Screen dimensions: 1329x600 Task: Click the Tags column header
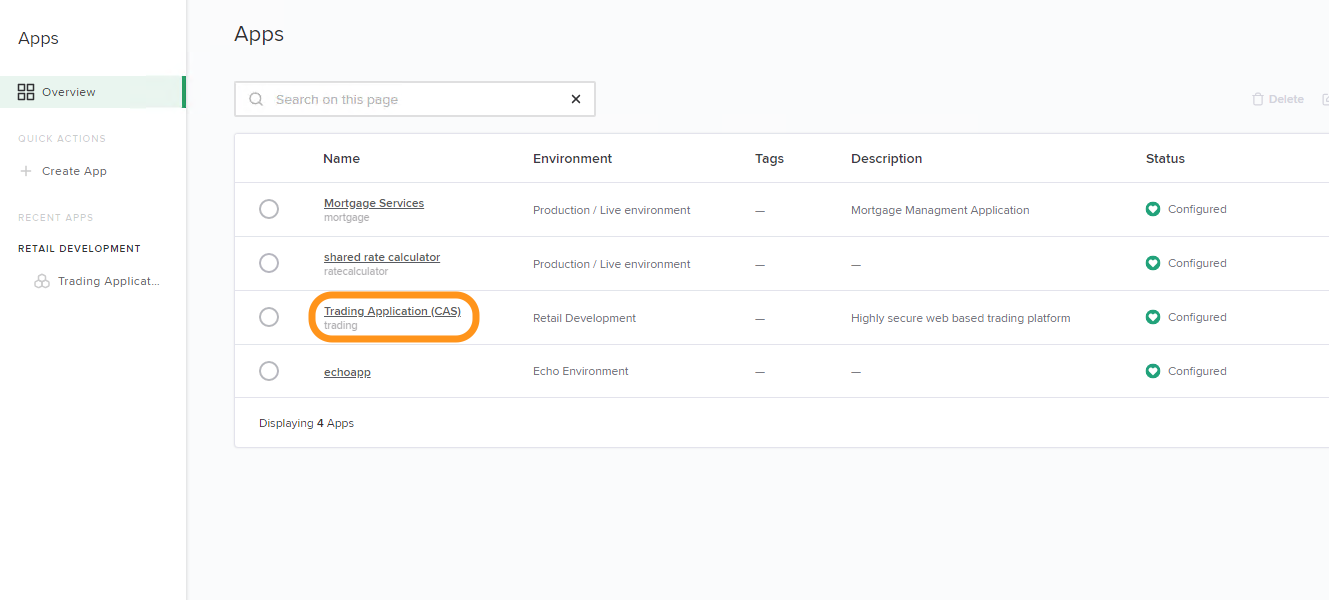point(769,158)
